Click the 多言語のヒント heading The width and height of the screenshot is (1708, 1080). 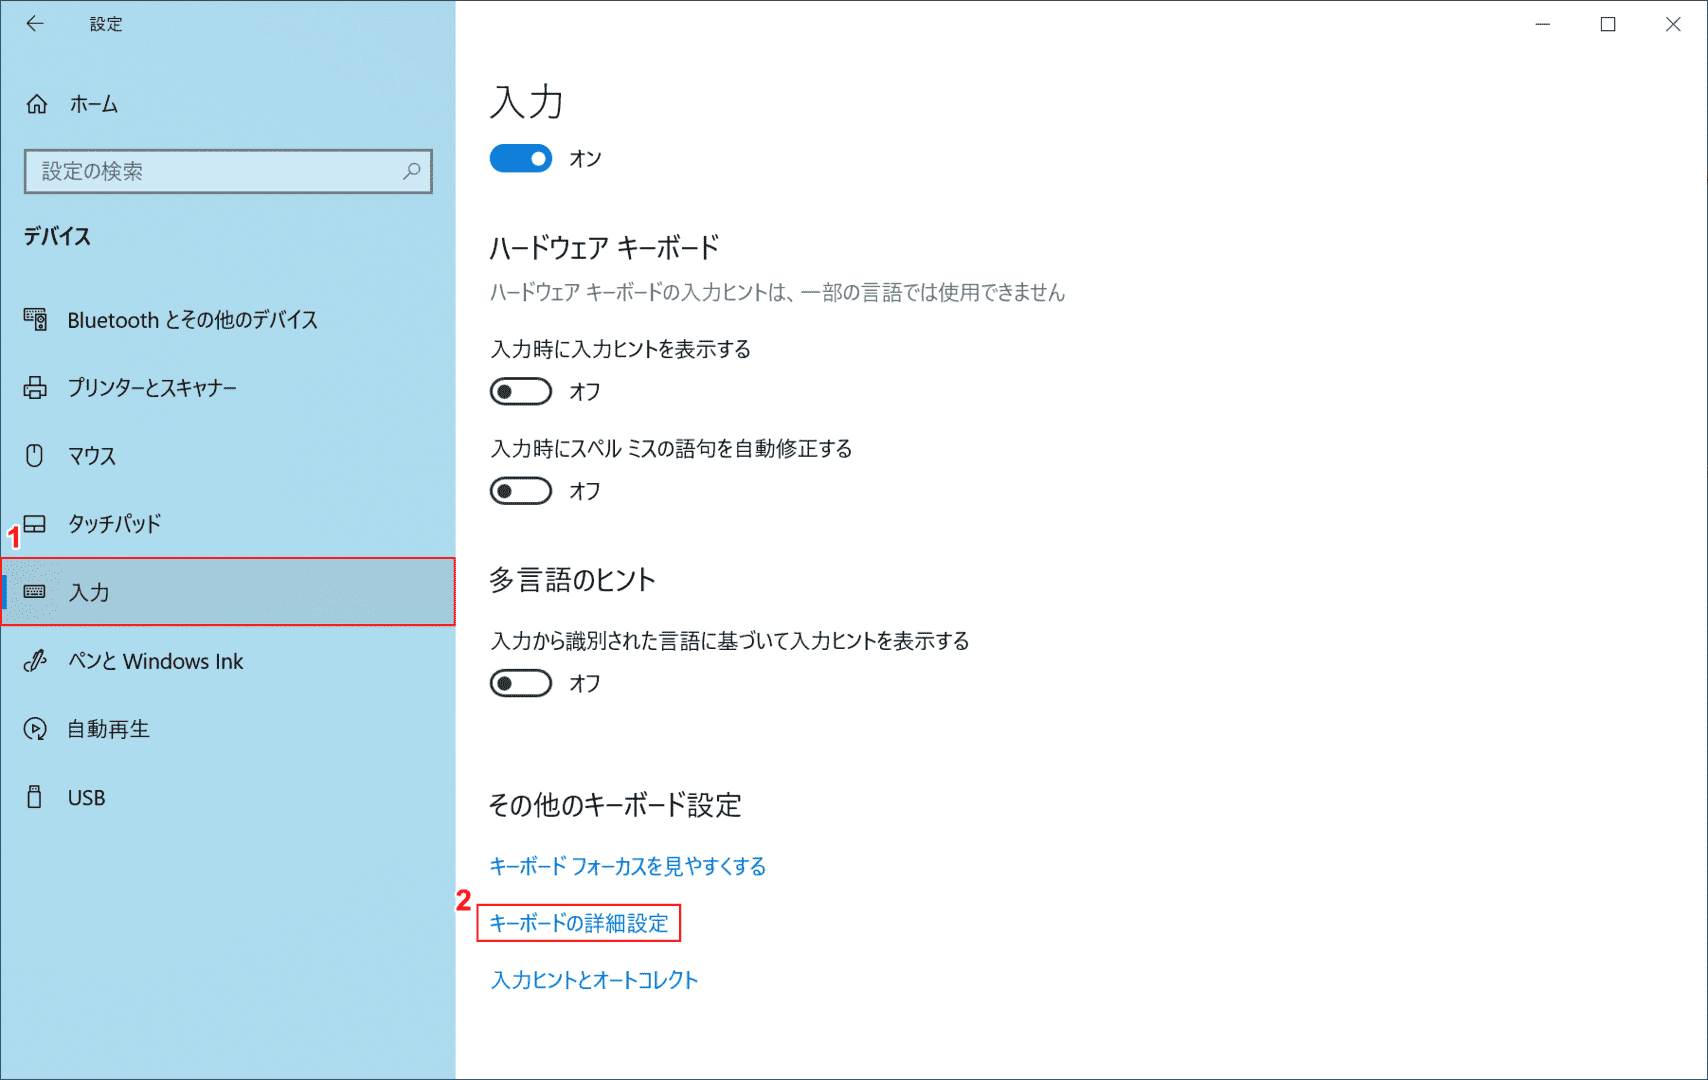[x=572, y=579]
